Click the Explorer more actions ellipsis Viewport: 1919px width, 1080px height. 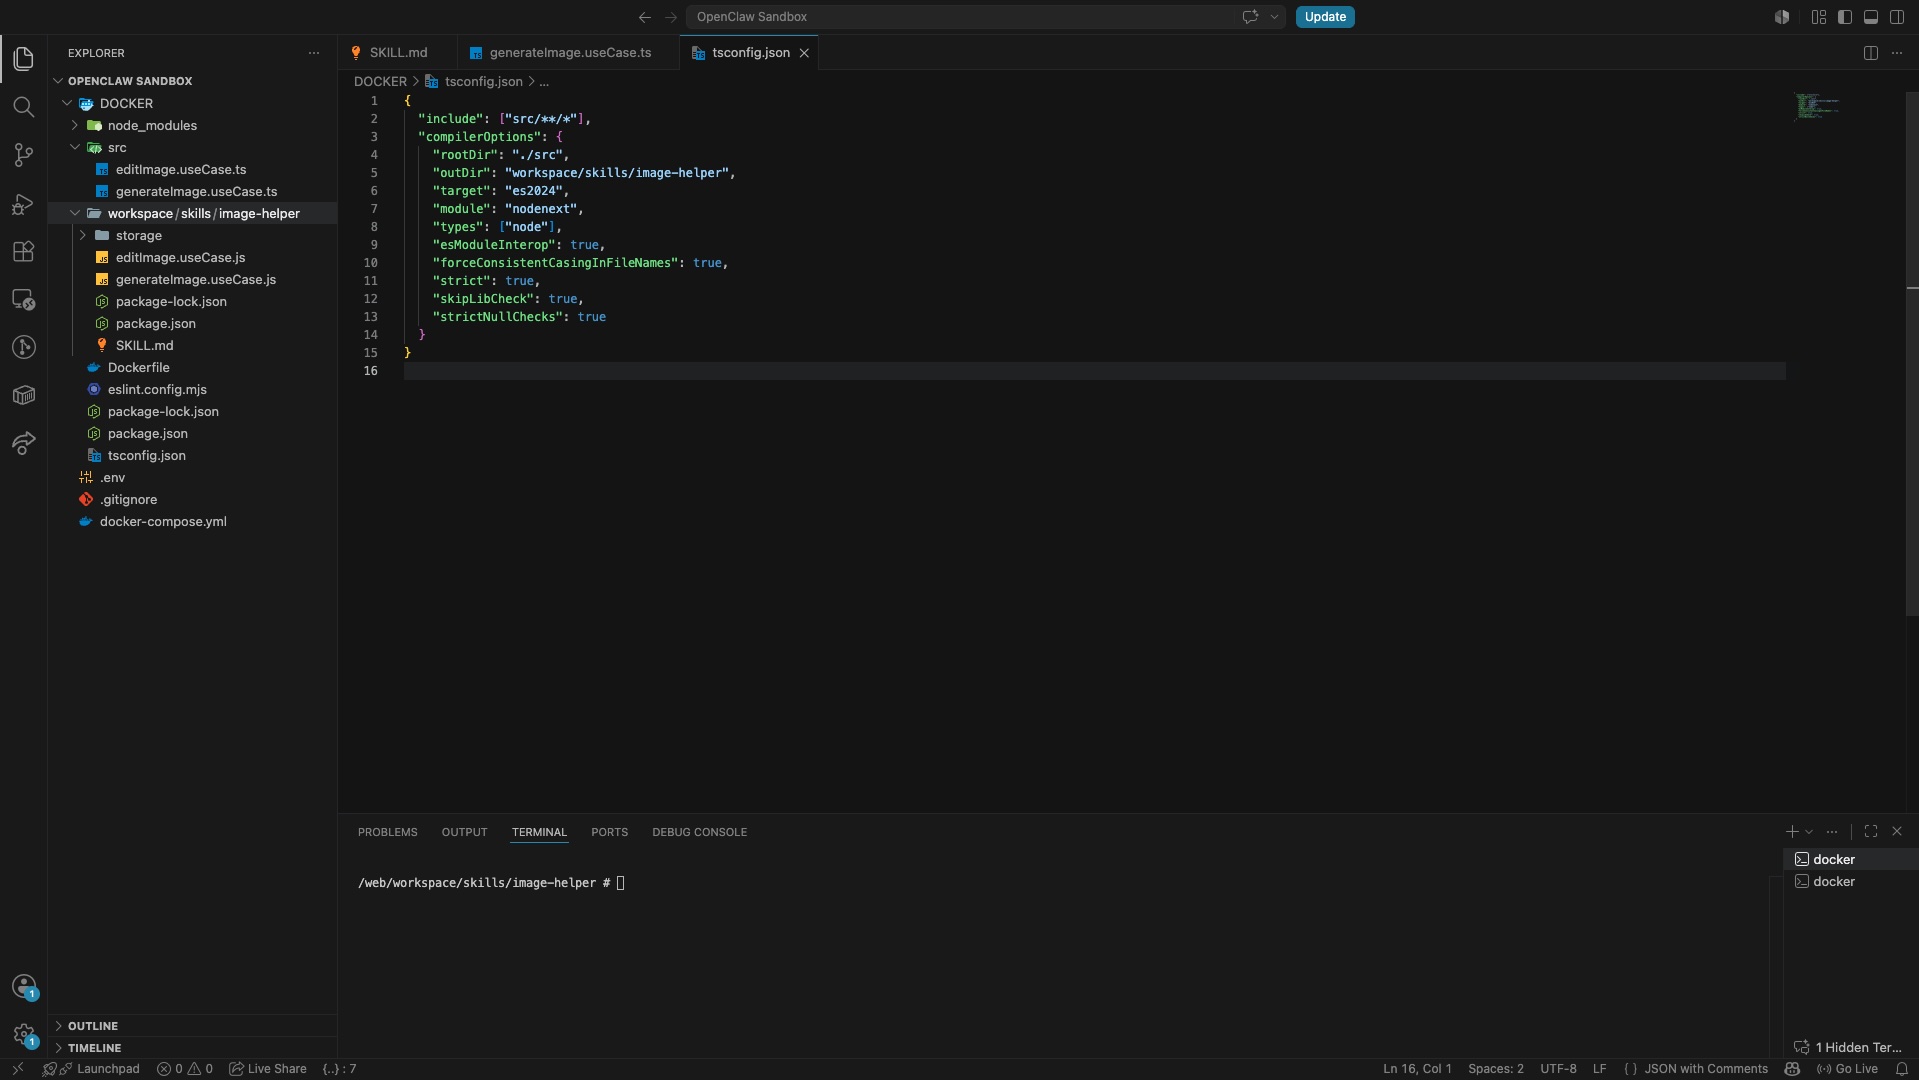click(x=314, y=53)
